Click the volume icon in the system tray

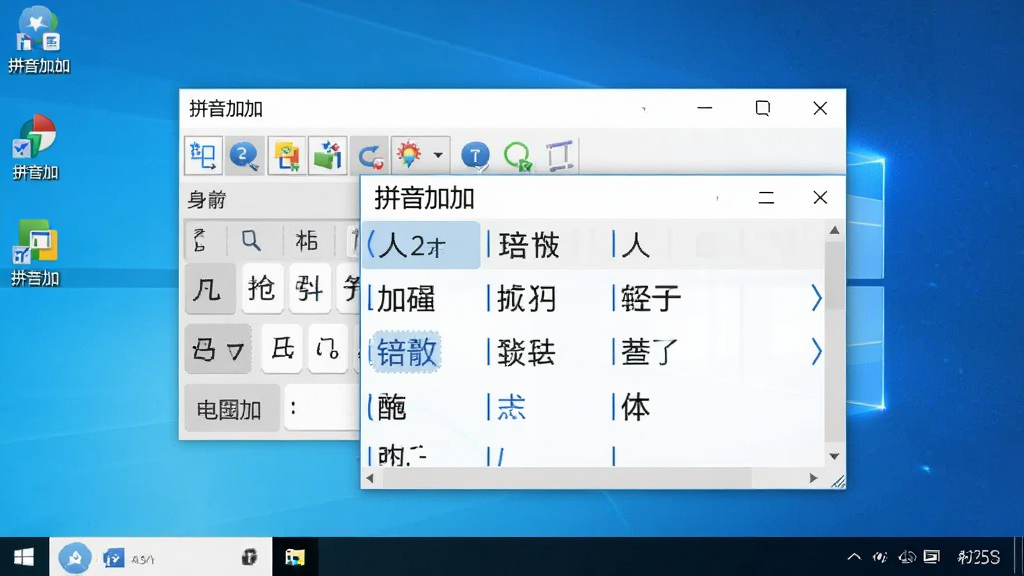tap(907, 557)
